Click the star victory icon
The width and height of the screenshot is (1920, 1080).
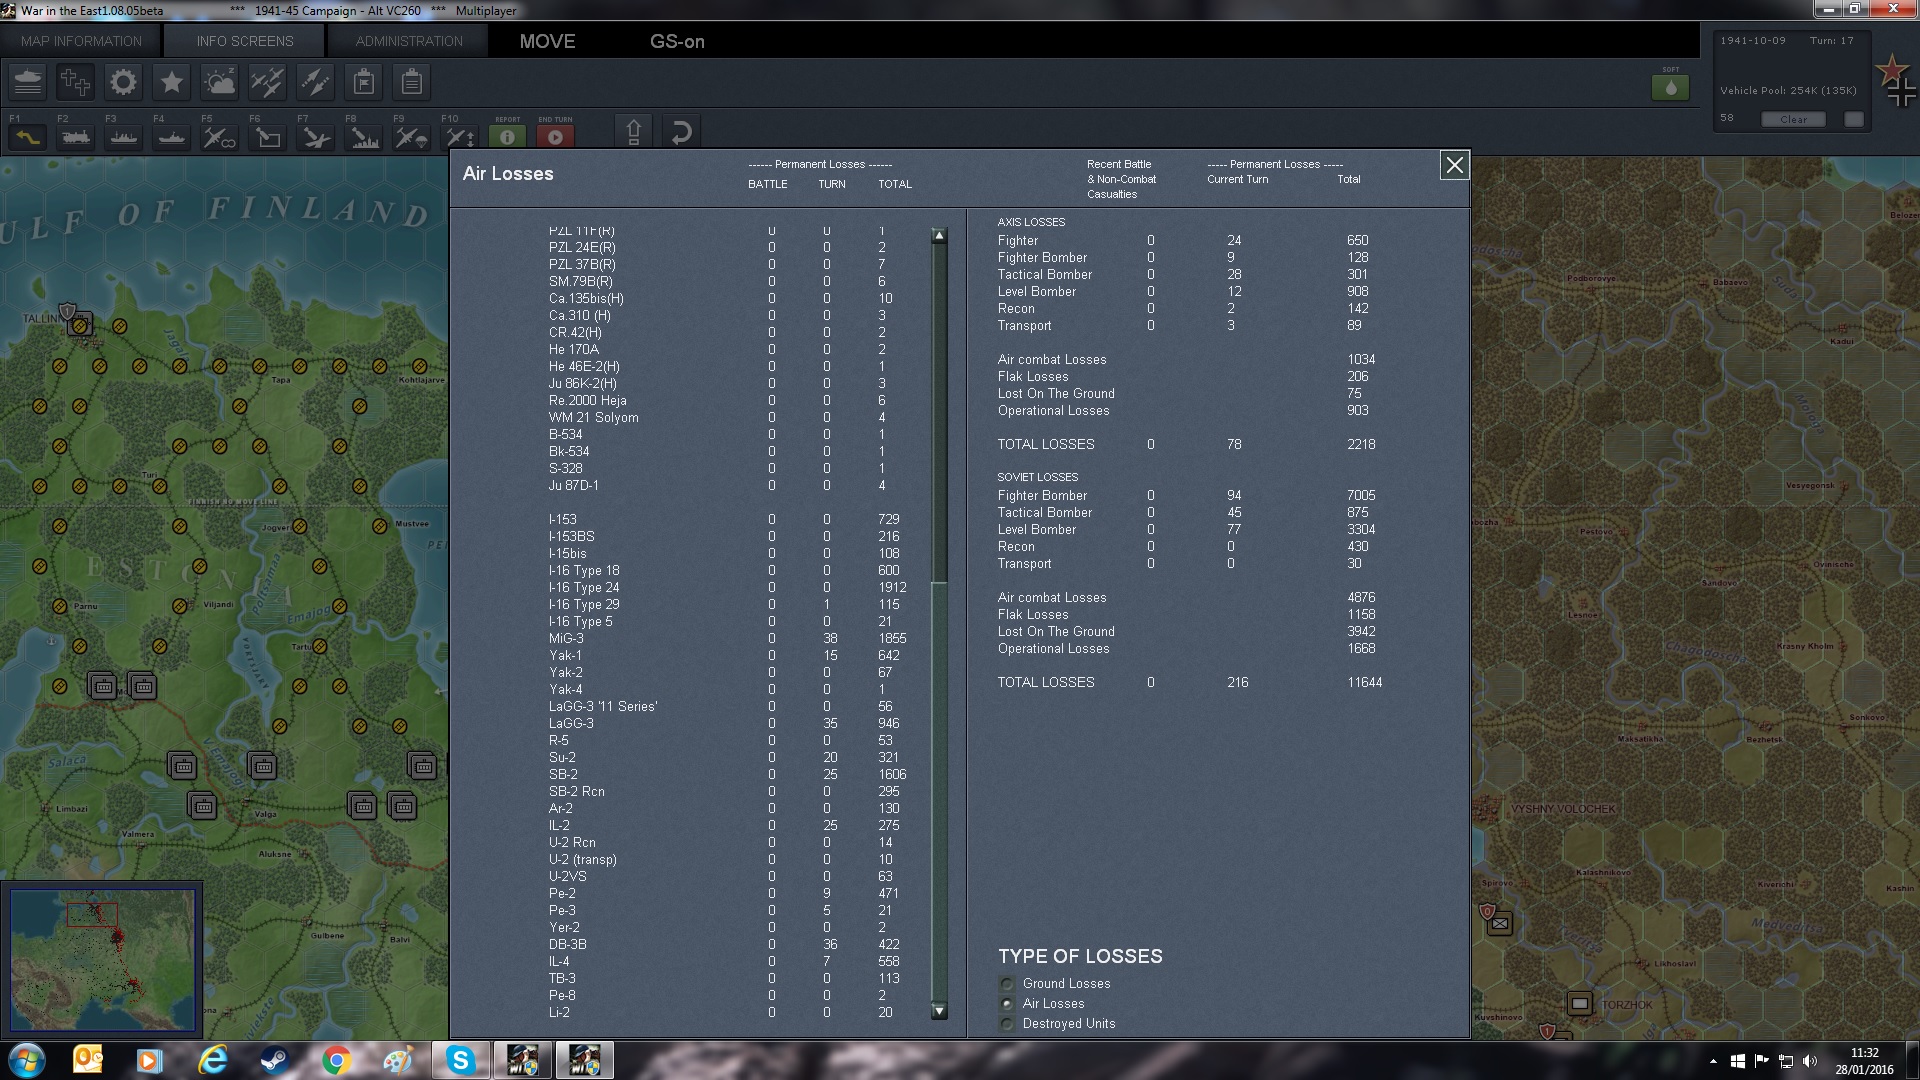tap(172, 82)
